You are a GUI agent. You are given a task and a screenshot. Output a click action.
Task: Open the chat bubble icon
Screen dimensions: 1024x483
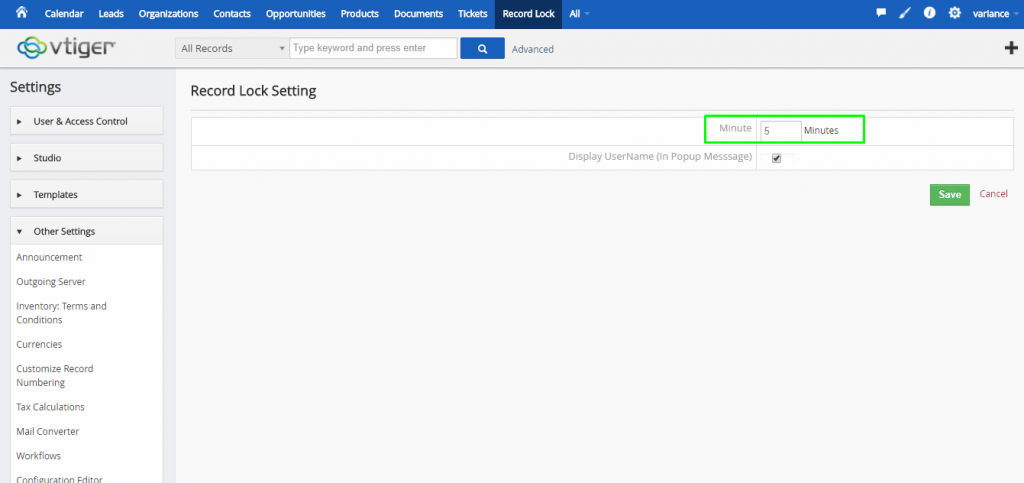[x=881, y=13]
